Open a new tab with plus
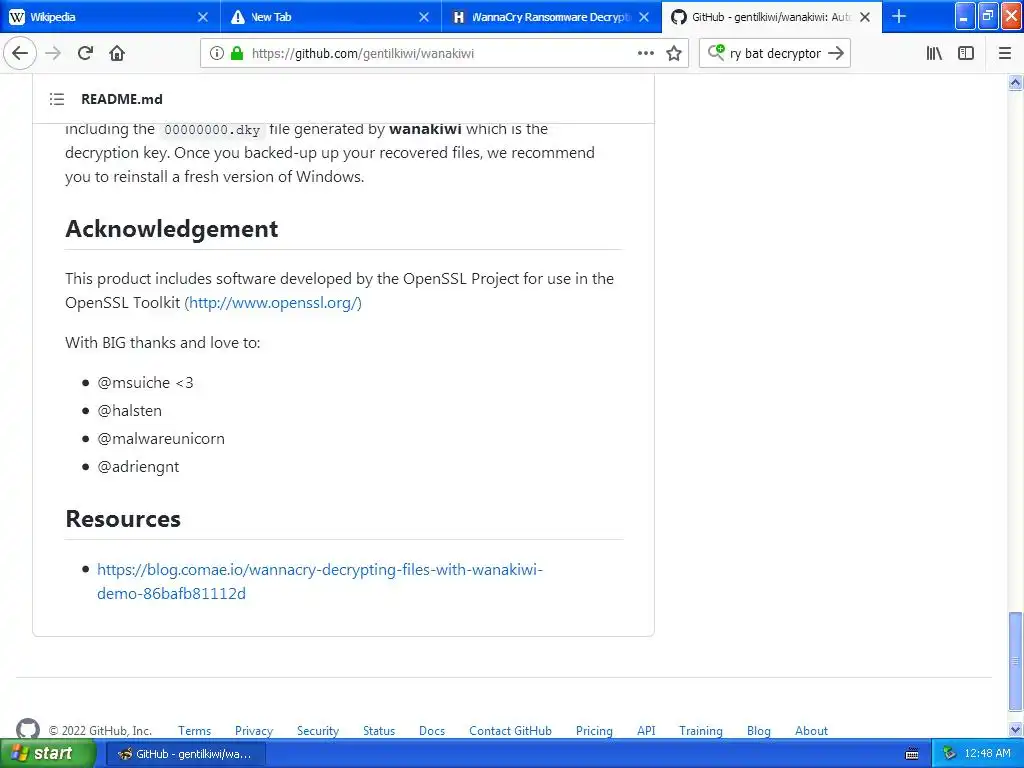The height and width of the screenshot is (768, 1024). [899, 17]
